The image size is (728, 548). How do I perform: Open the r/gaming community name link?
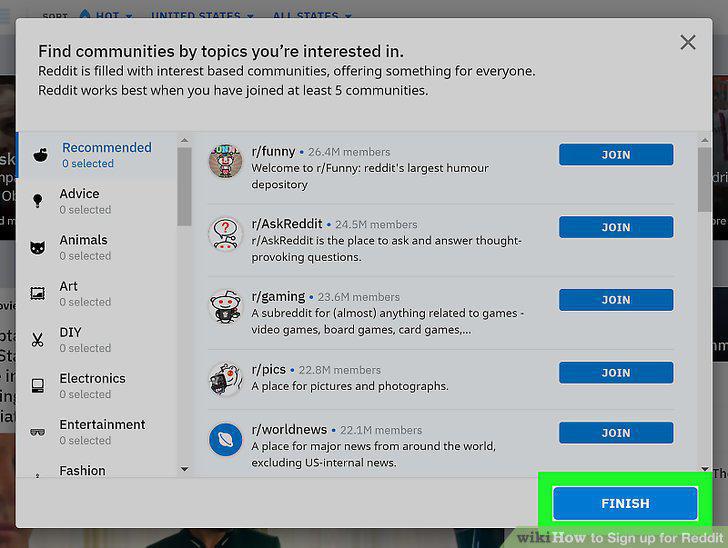tap(278, 296)
